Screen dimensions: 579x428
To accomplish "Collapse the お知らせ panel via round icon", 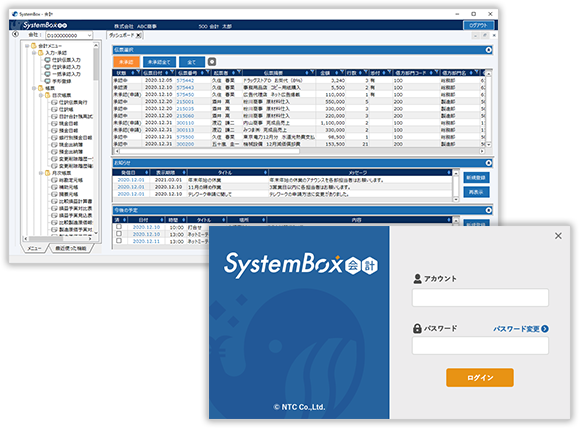I will [x=489, y=163].
